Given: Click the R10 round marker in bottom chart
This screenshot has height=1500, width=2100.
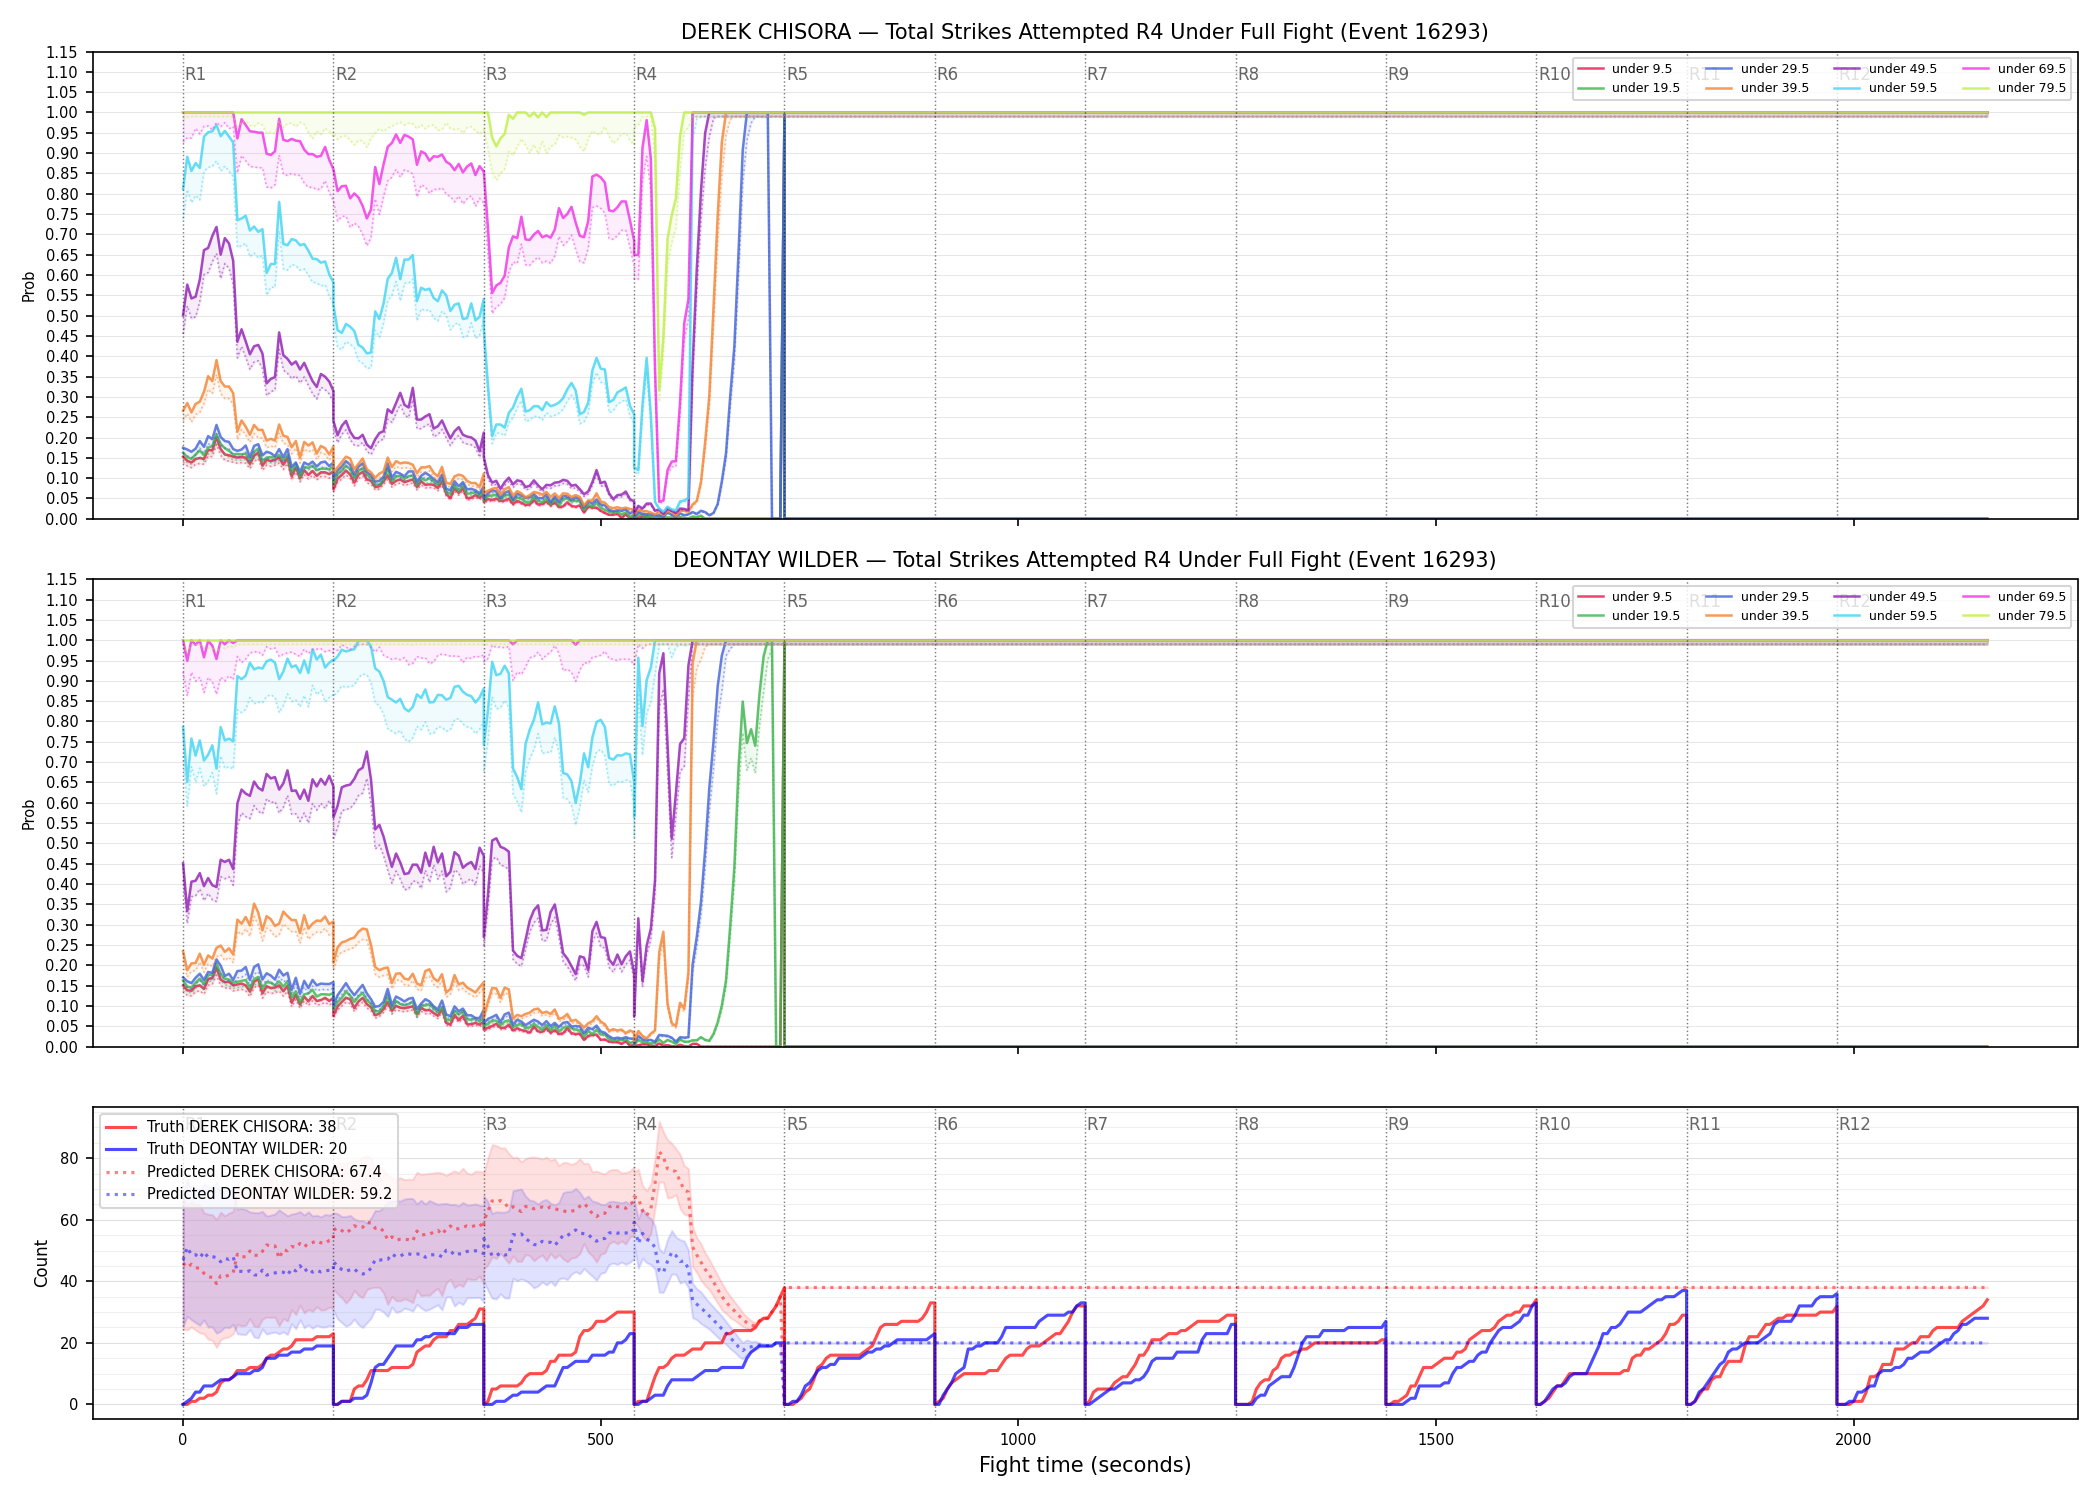Looking at the screenshot, I should 1554,1124.
